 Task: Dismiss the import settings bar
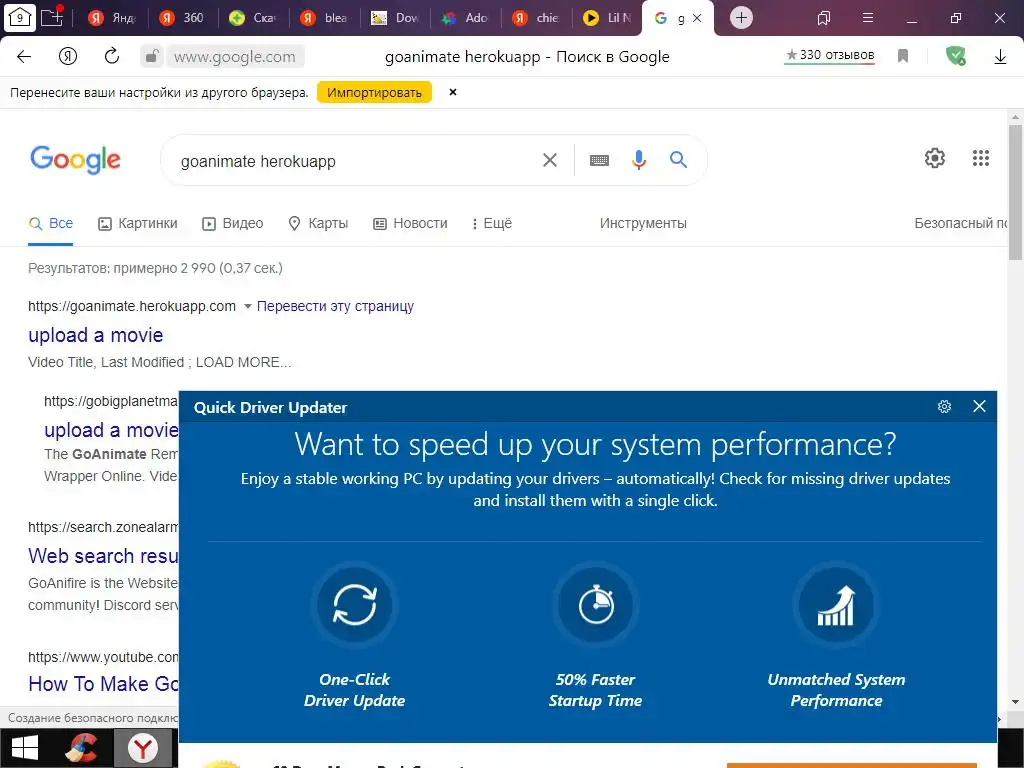(453, 92)
